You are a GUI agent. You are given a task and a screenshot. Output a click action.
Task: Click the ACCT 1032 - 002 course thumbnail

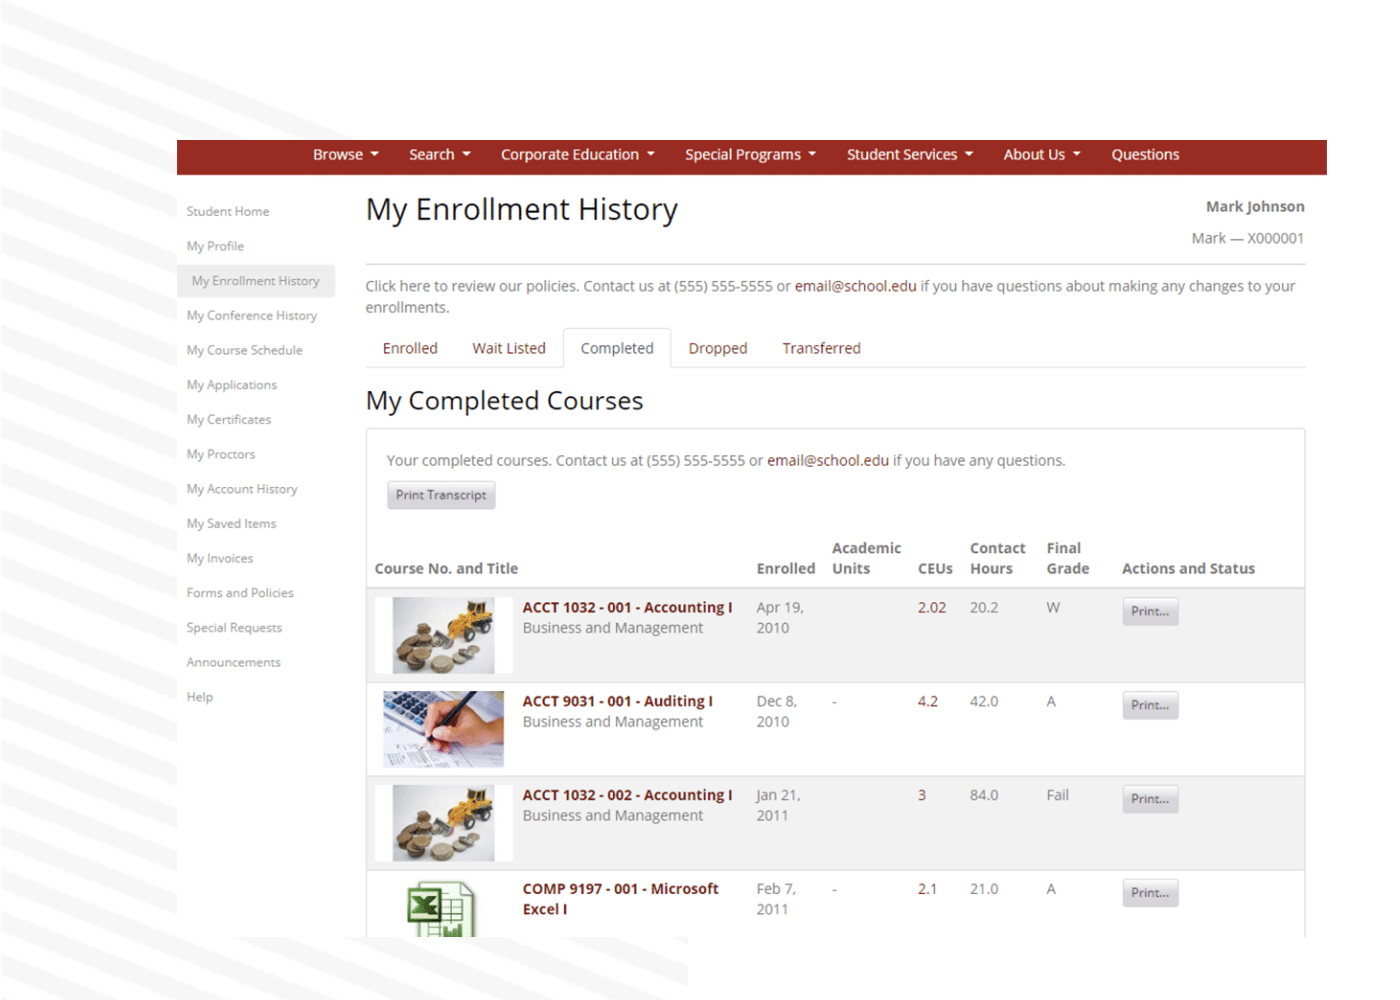click(443, 822)
